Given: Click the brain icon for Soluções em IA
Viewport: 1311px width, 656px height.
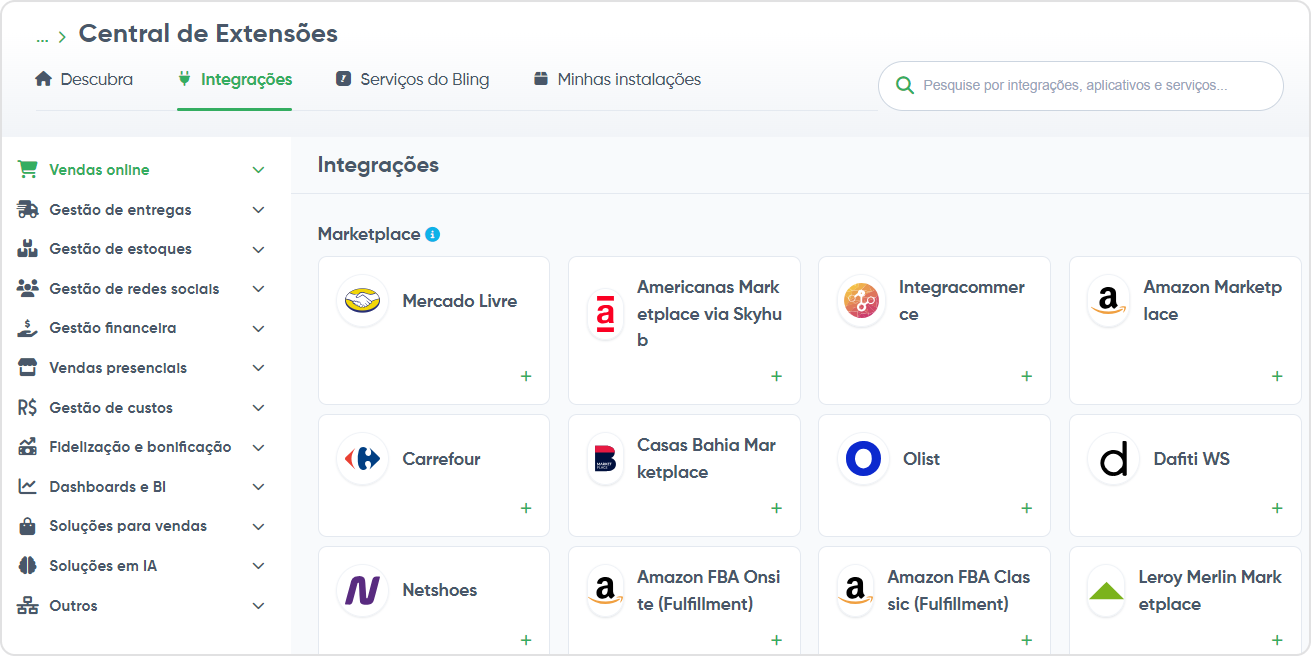Looking at the screenshot, I should click(27, 566).
